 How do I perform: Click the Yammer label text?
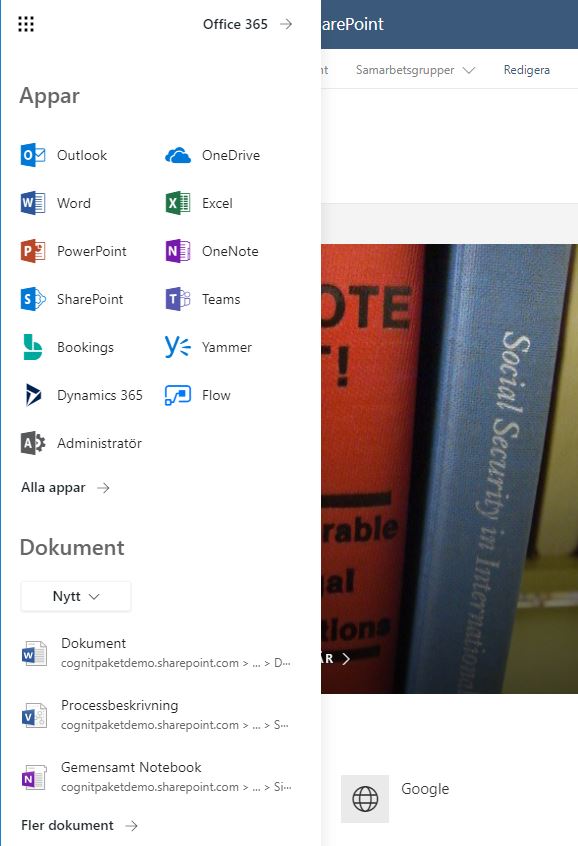tap(227, 347)
